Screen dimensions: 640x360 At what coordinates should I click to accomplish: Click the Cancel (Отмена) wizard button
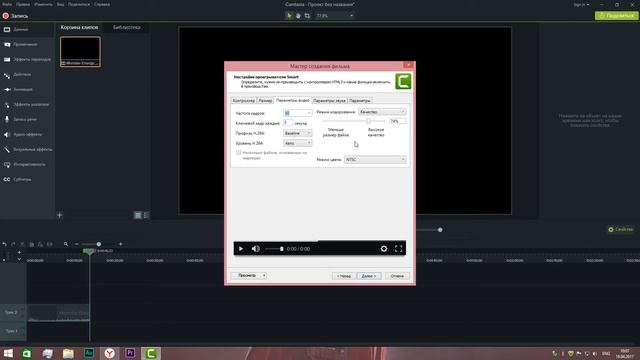[397, 276]
